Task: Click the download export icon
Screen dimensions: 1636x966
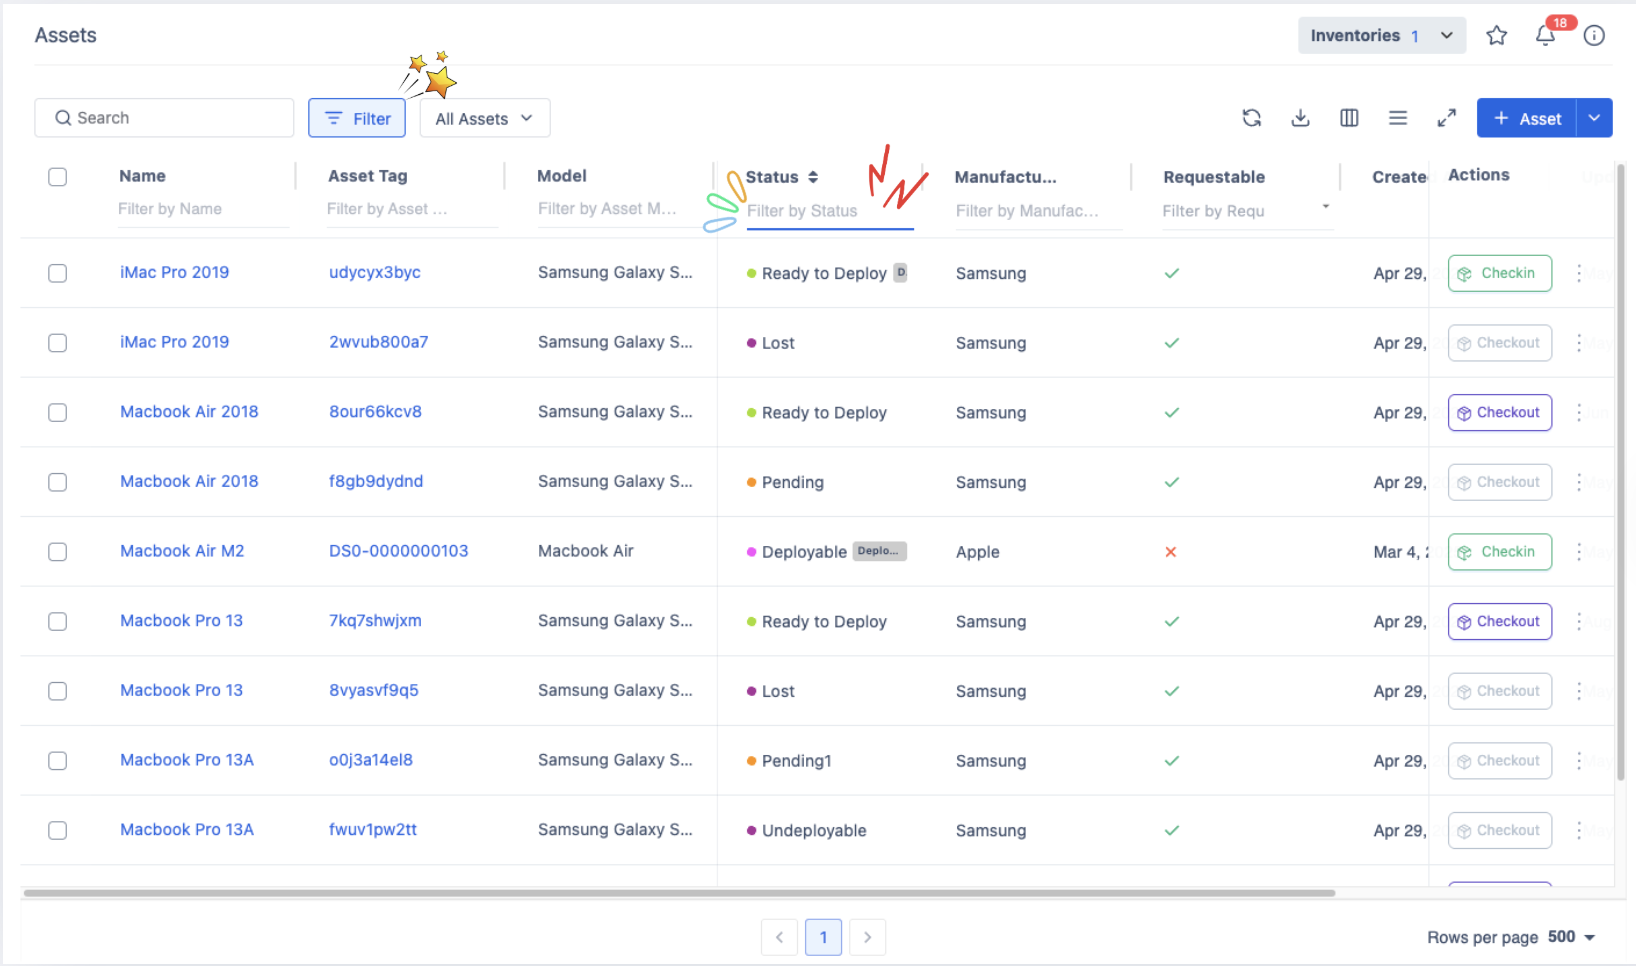Action: coord(1300,118)
